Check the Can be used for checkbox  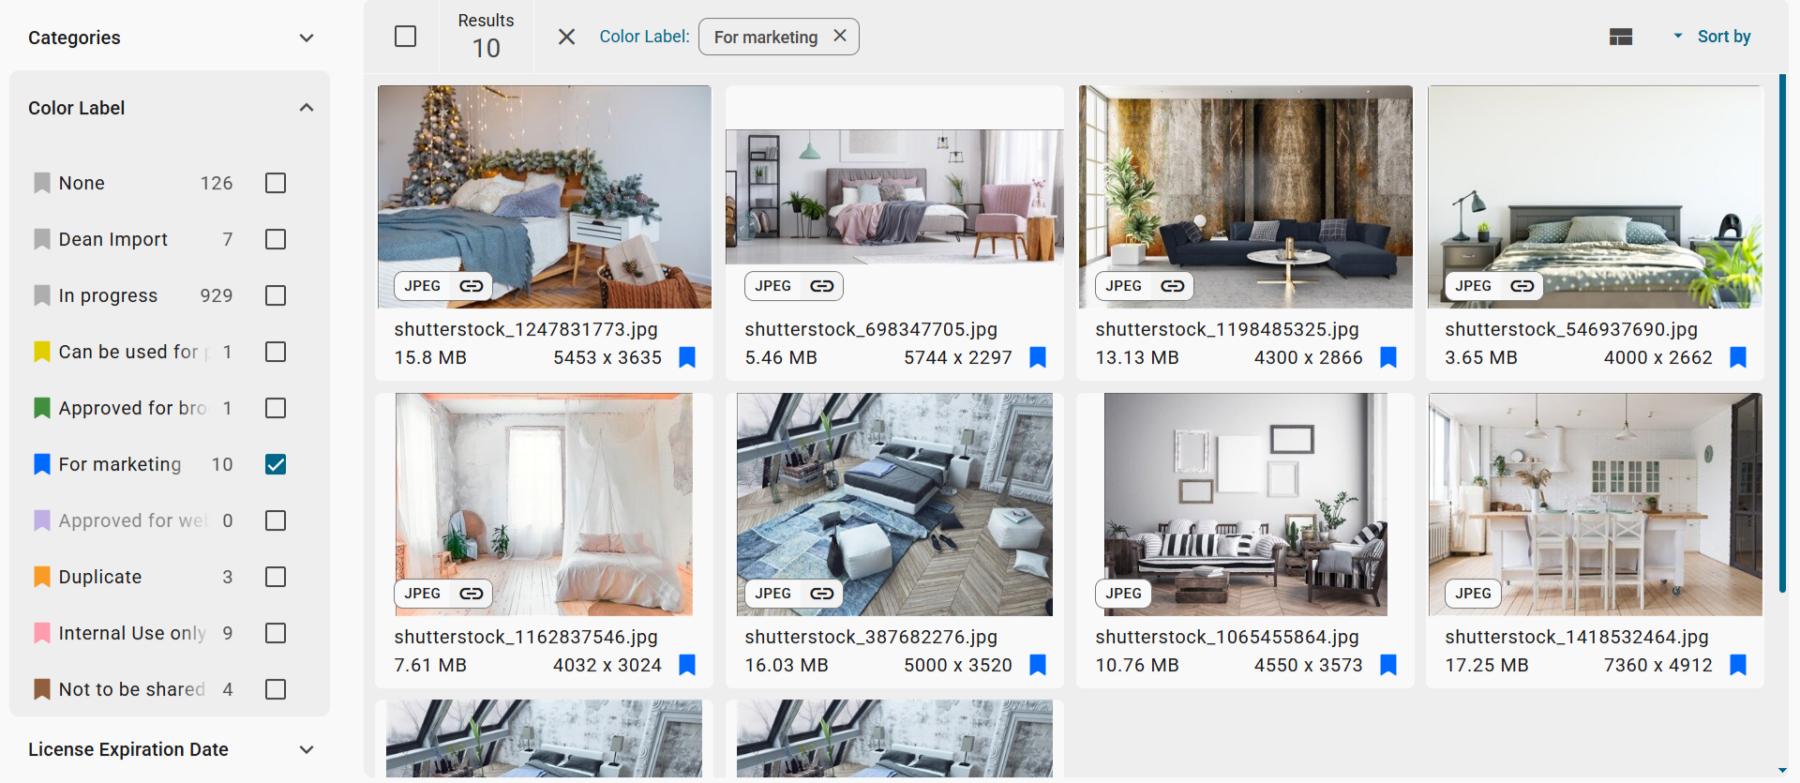click(276, 352)
